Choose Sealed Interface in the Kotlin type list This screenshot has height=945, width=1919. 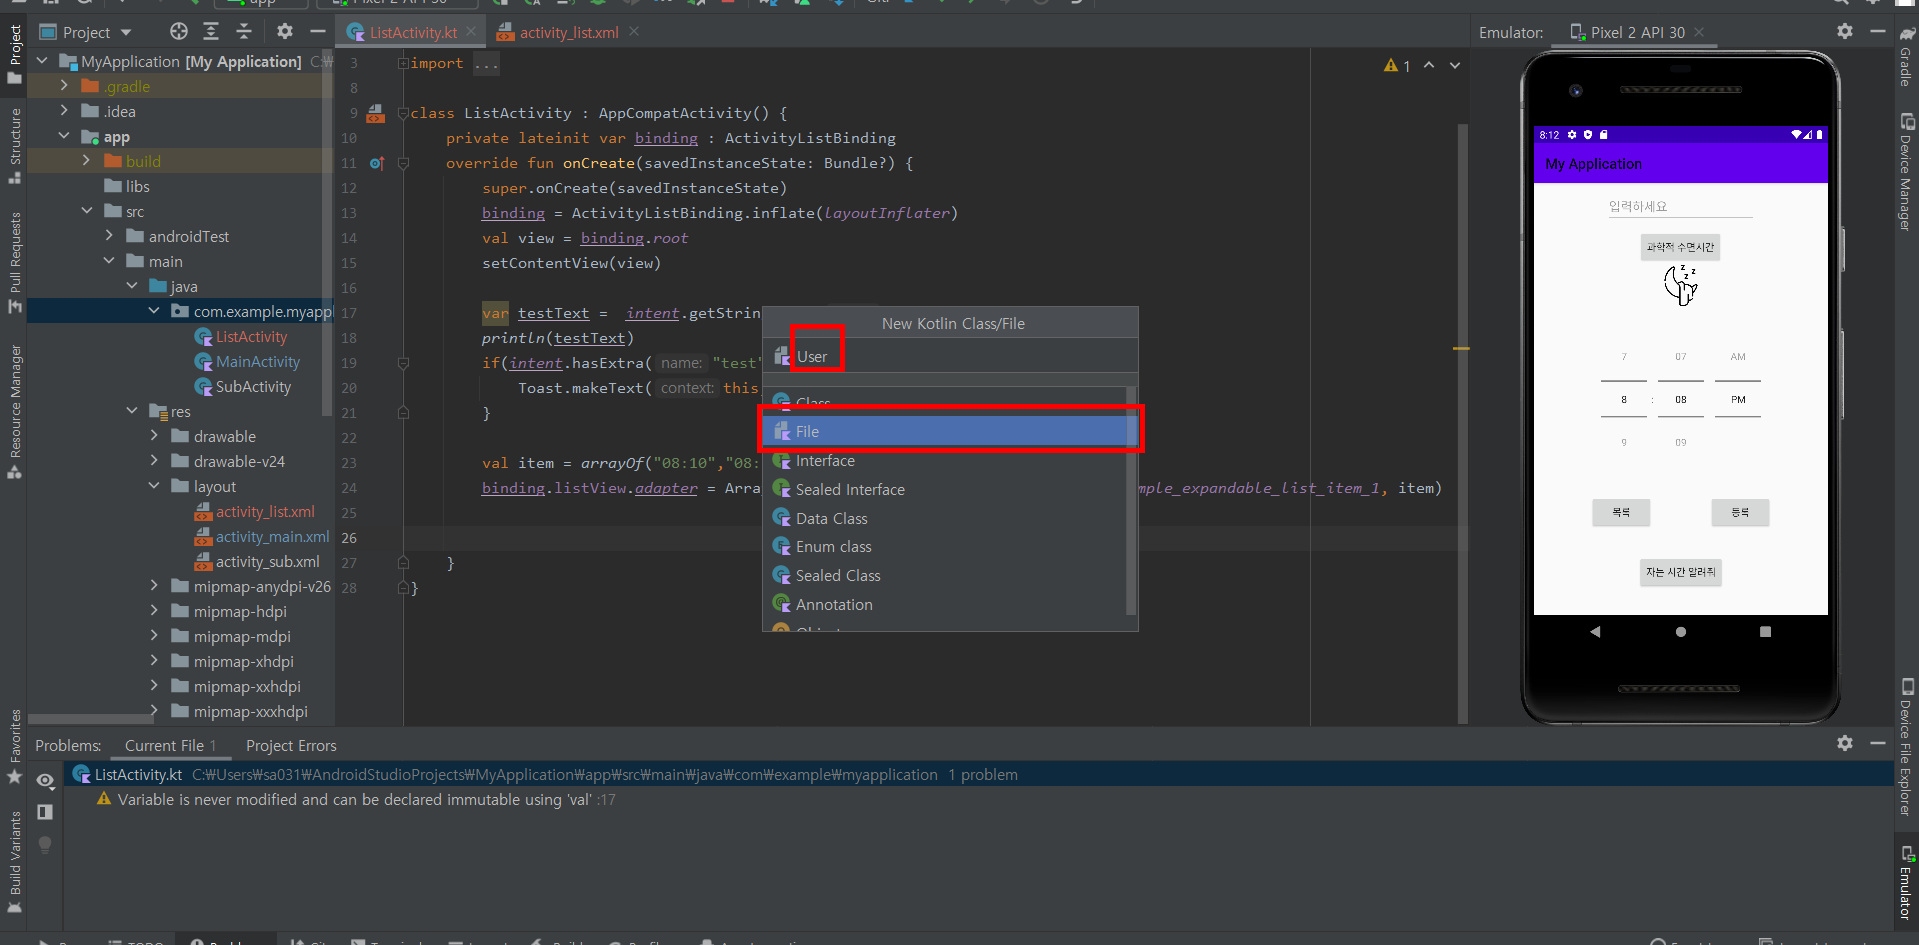coord(946,489)
